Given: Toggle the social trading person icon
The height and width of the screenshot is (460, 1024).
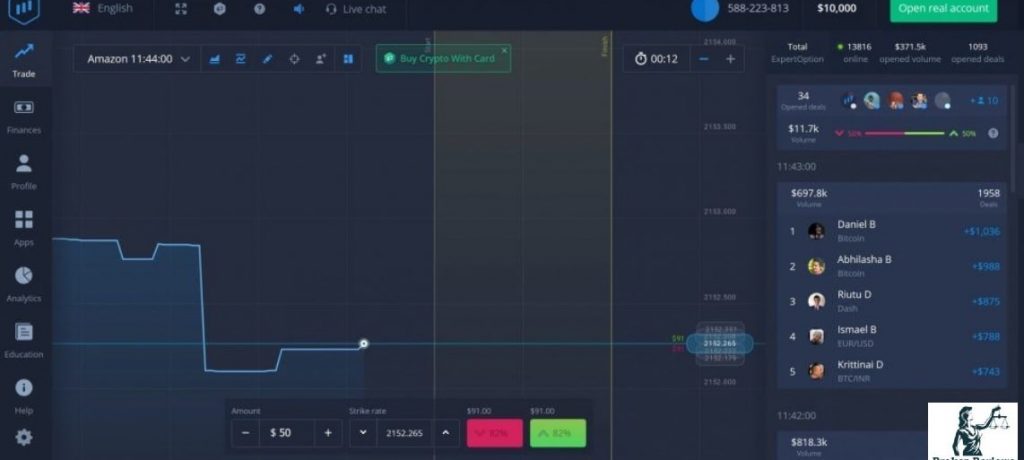Looking at the screenshot, I should pos(321,59).
